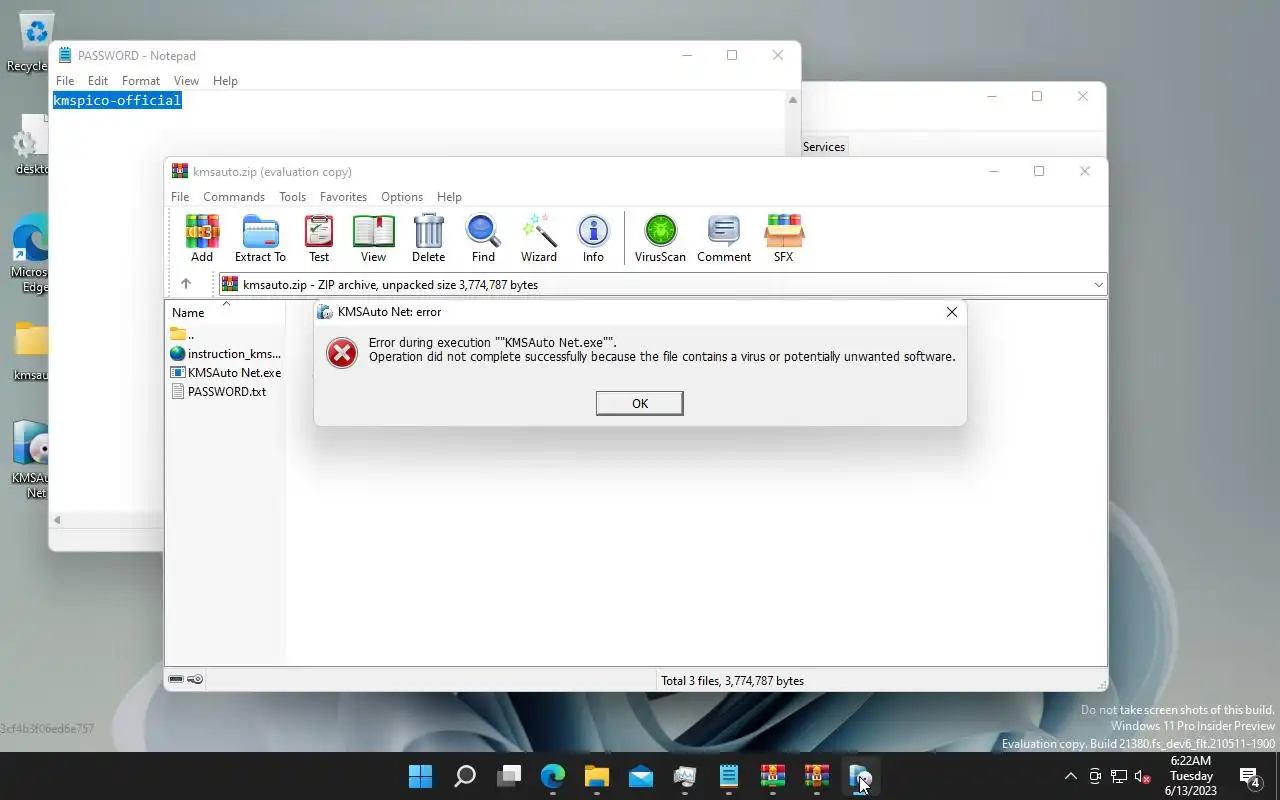The width and height of the screenshot is (1280, 800).
Task: Click the Microsoft Edge desktop shortcut
Action: pyautogui.click(x=30, y=253)
